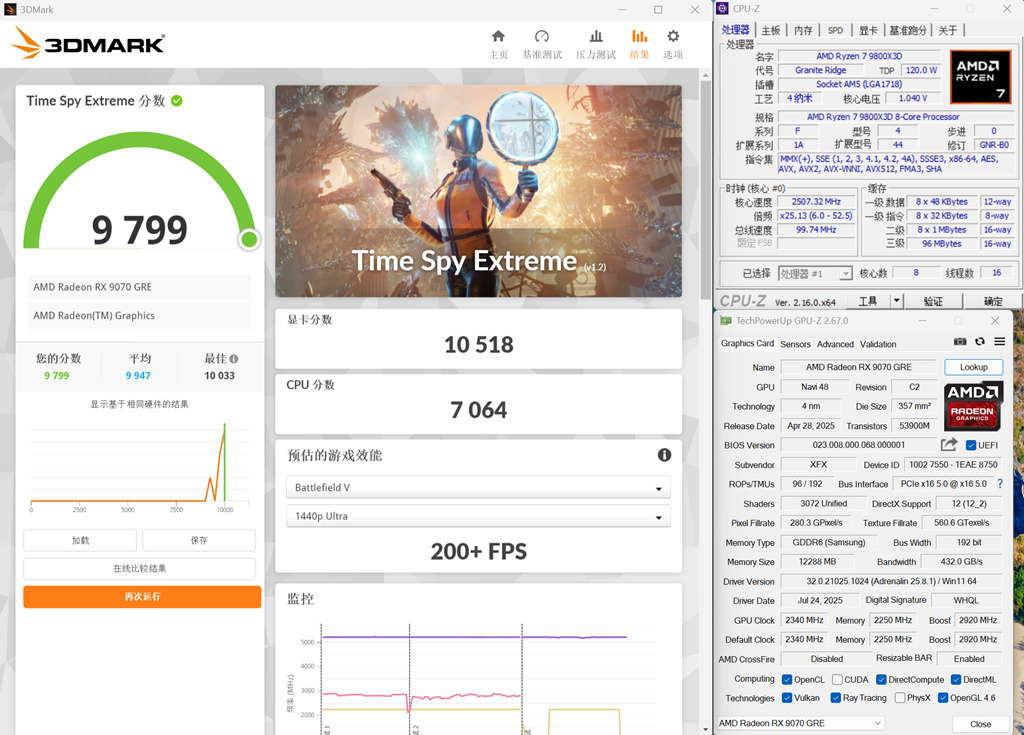Image resolution: width=1024 pixels, height=735 pixels.
Task: Click GPU-Z Close button
Action: [x=980, y=724]
